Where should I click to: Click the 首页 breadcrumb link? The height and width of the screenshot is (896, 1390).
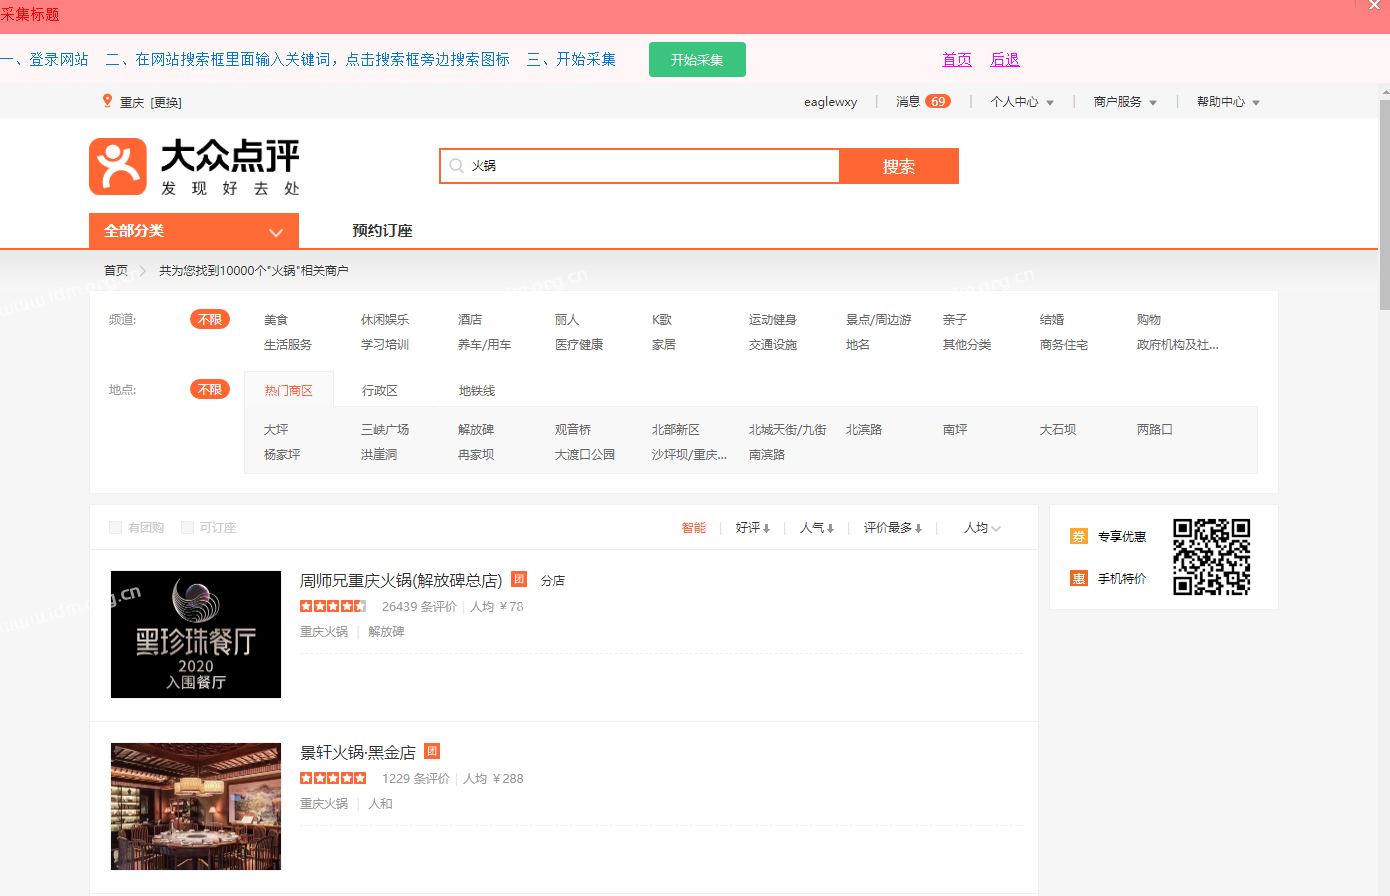116,271
